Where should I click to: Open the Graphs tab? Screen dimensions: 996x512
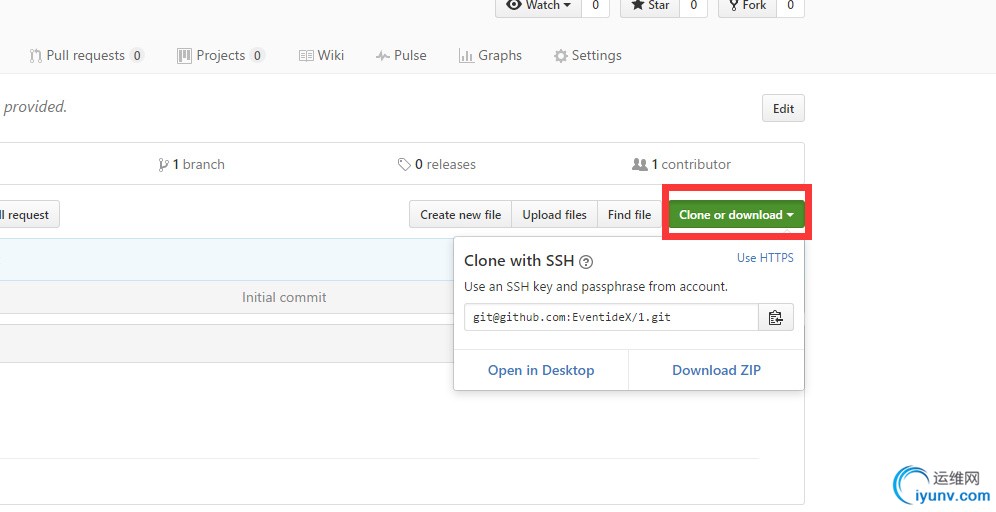pos(490,56)
